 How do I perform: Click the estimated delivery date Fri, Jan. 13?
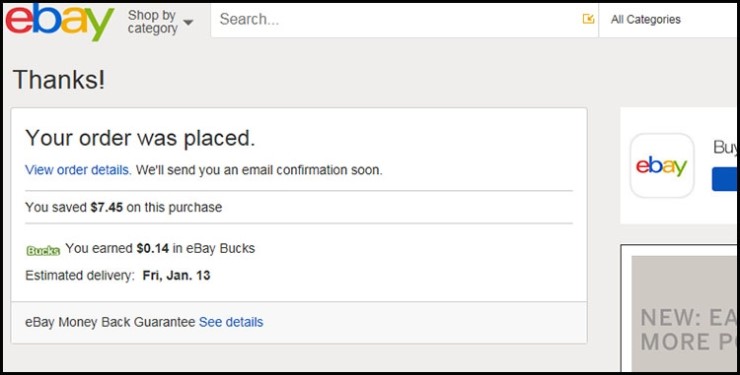point(177,275)
